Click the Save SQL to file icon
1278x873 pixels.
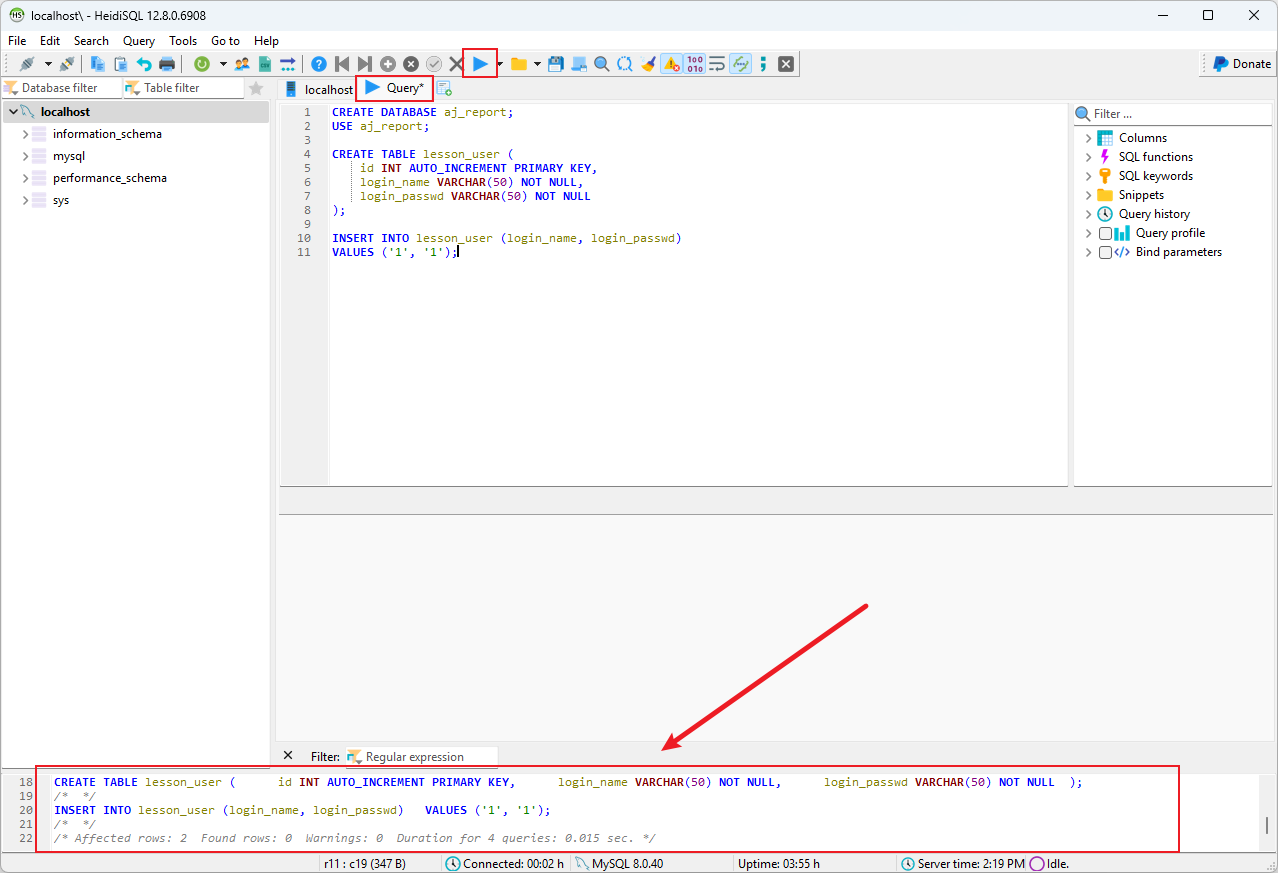coord(556,64)
